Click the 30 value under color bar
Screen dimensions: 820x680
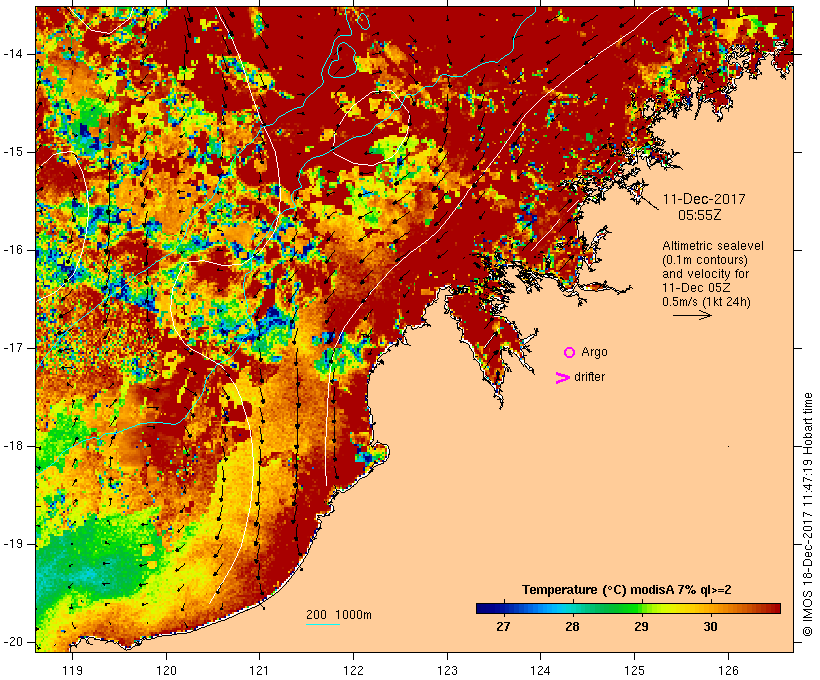pyautogui.click(x=710, y=626)
